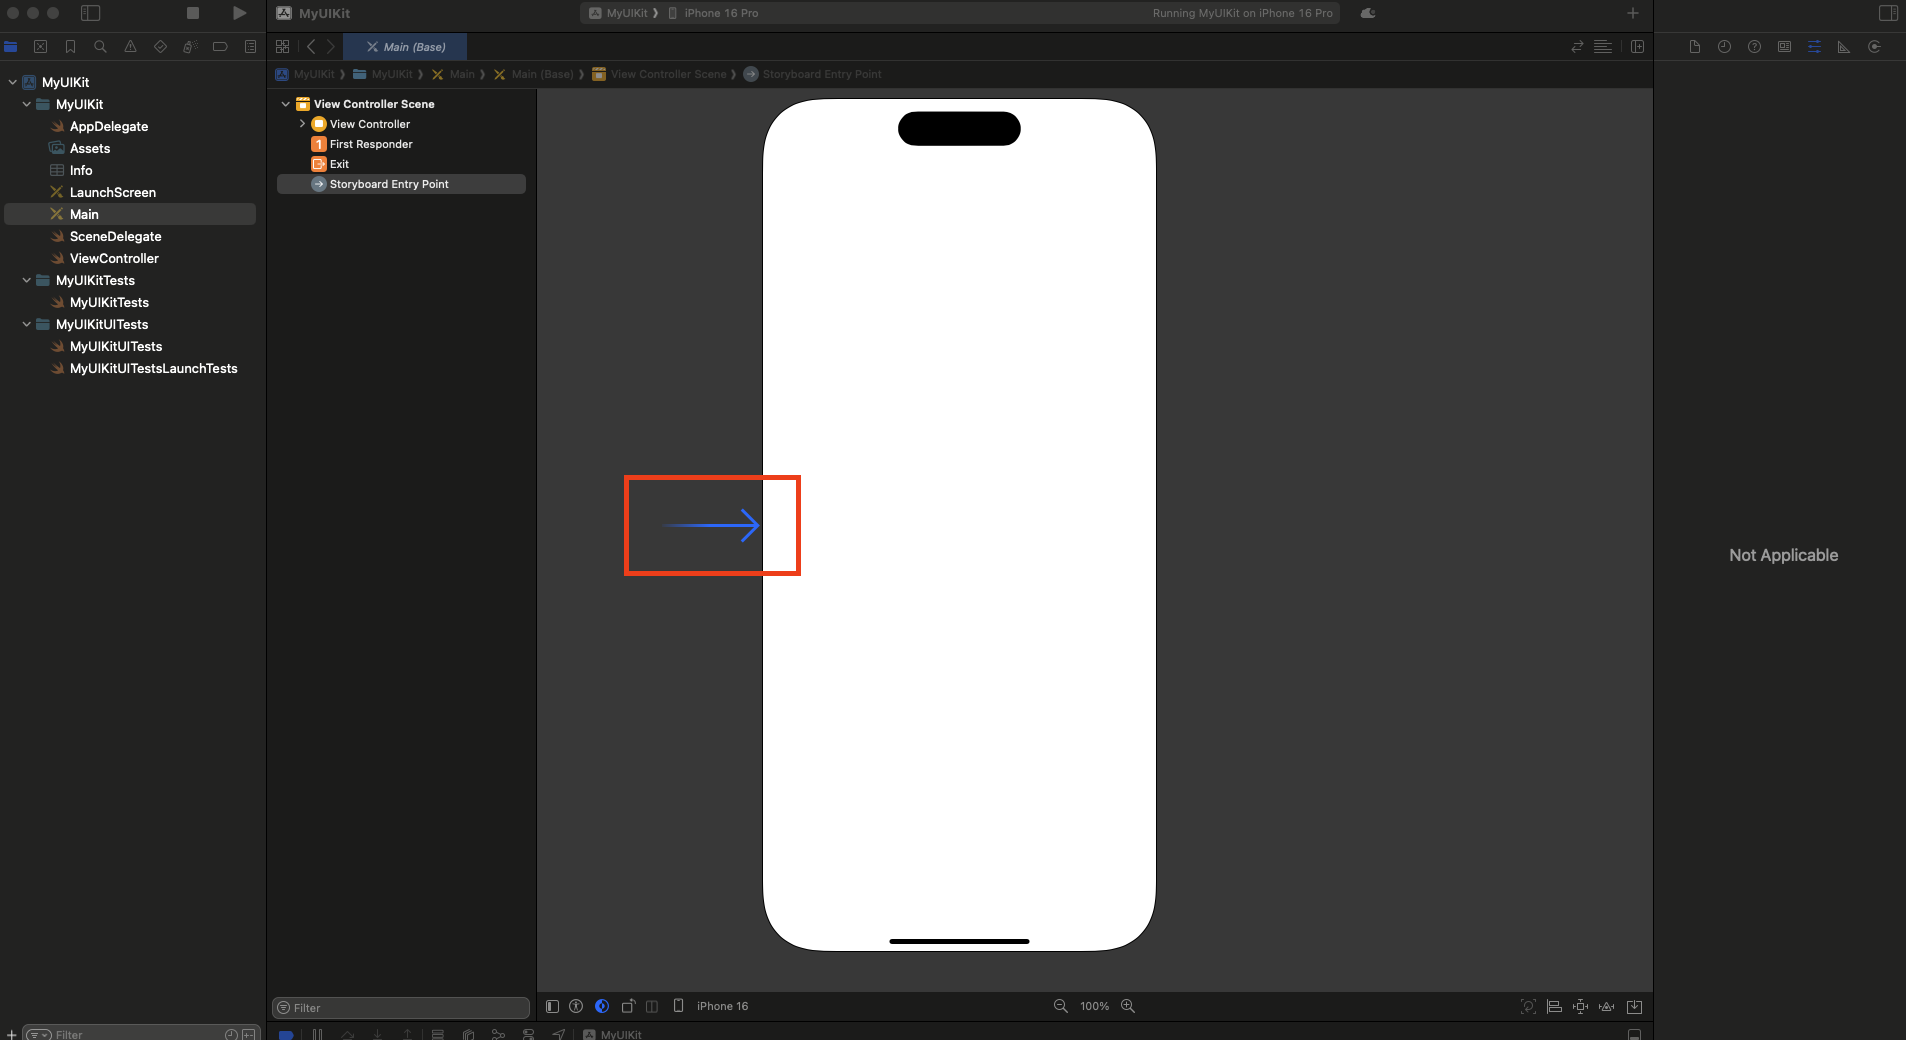Expand the View Controller item
Screen dimensions: 1906x1040
[x=302, y=124]
